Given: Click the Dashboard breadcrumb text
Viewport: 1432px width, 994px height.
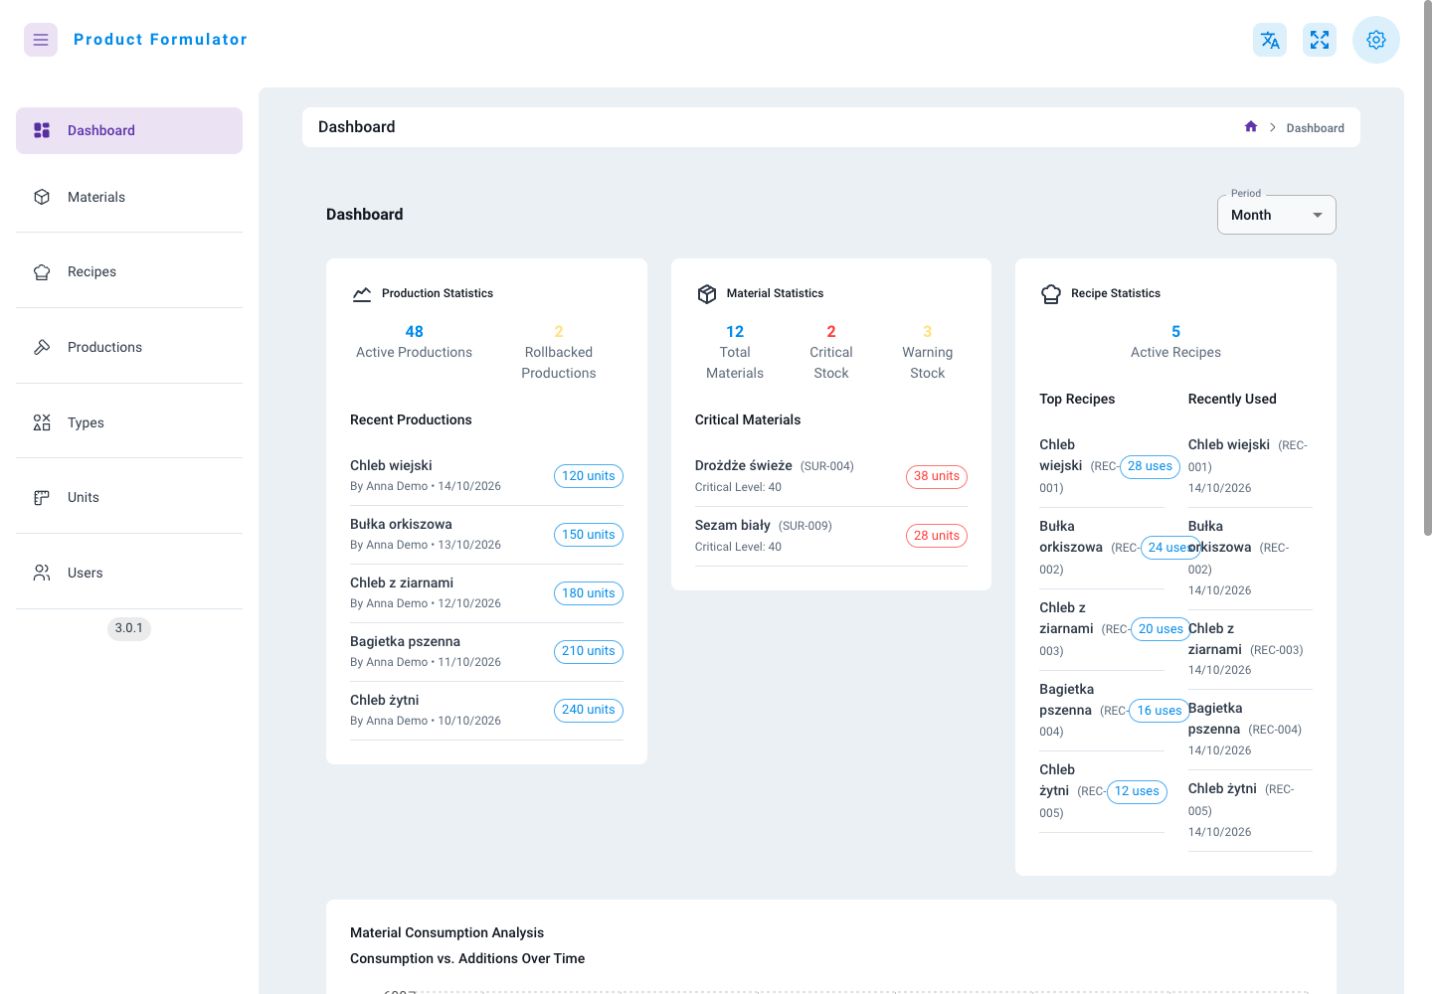Looking at the screenshot, I should point(1315,128).
